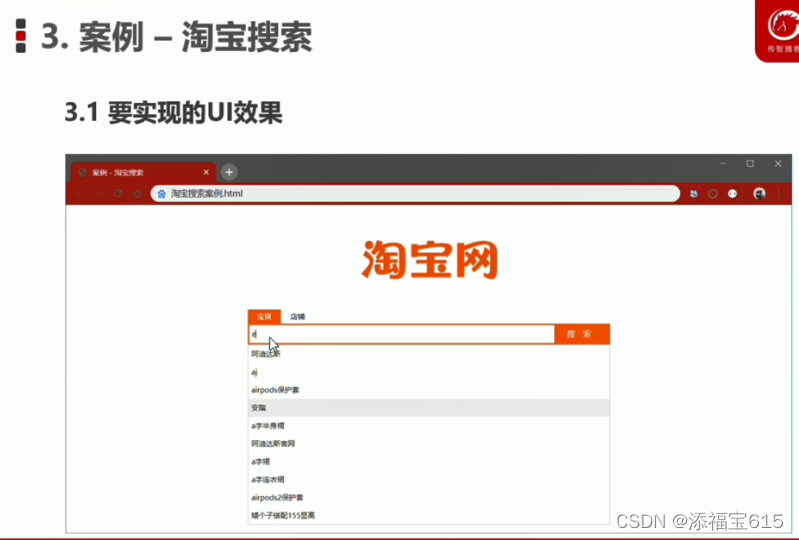
Task: Open the first extension icon beside address bar
Action: [694, 194]
